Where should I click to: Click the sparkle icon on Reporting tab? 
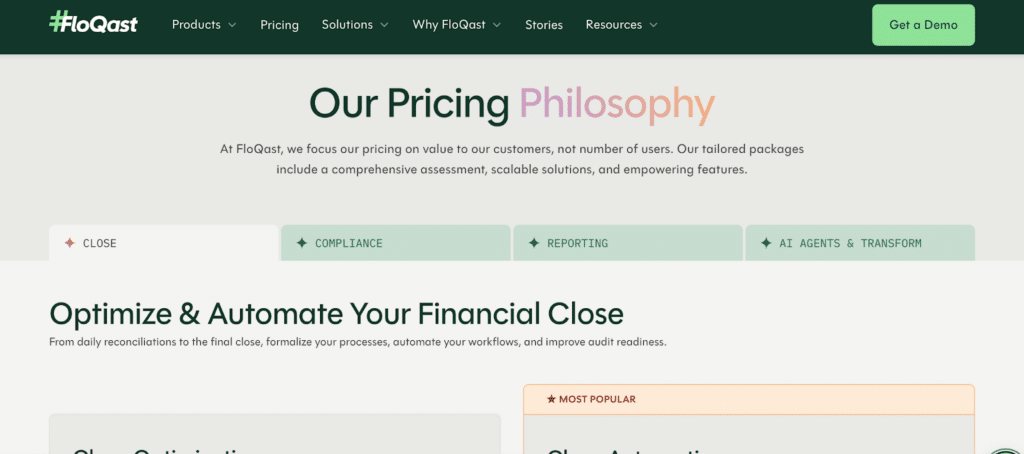coord(533,243)
